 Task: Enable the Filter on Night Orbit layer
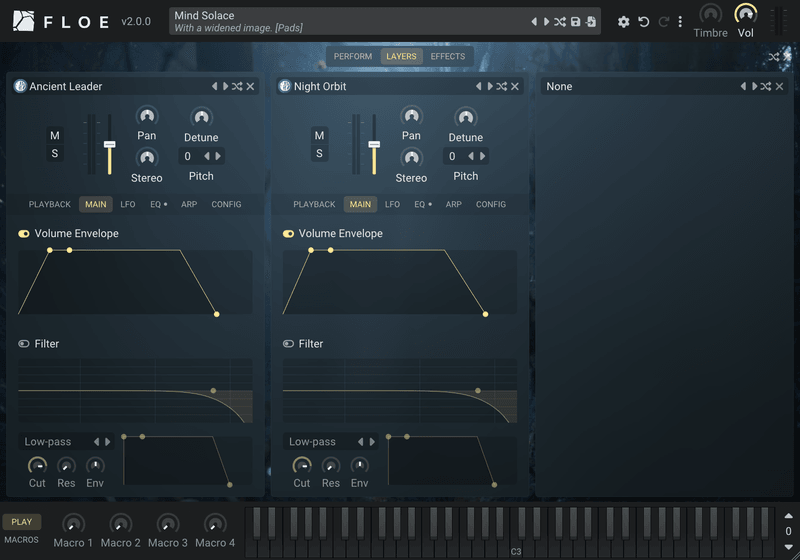[x=288, y=344]
